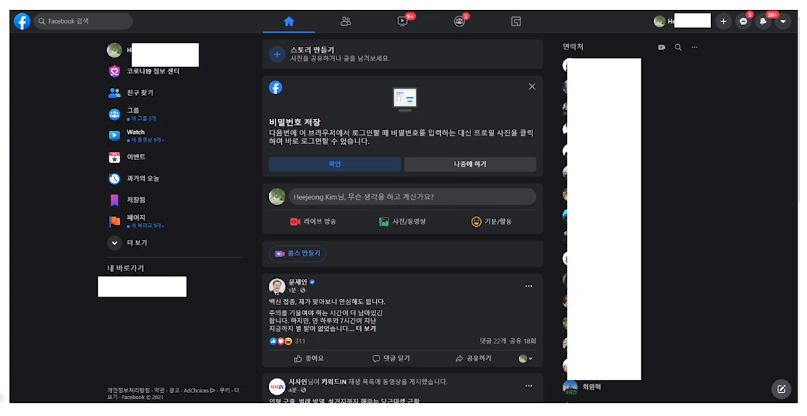This screenshot has width=807, height=416.
Task: Click the new message compose icon
Action: [x=781, y=389]
